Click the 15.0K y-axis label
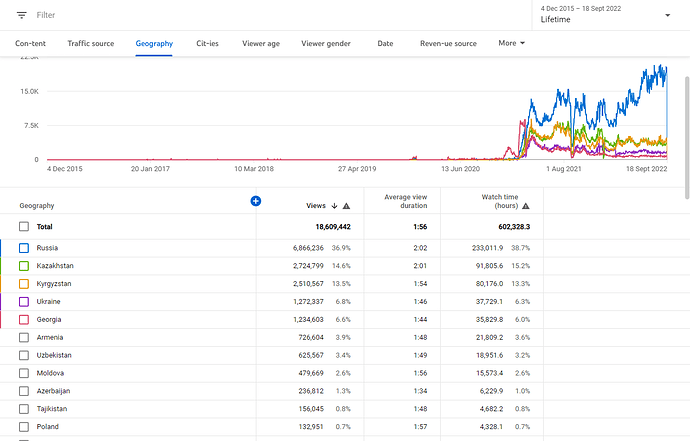The height and width of the screenshot is (441, 690). point(29,92)
